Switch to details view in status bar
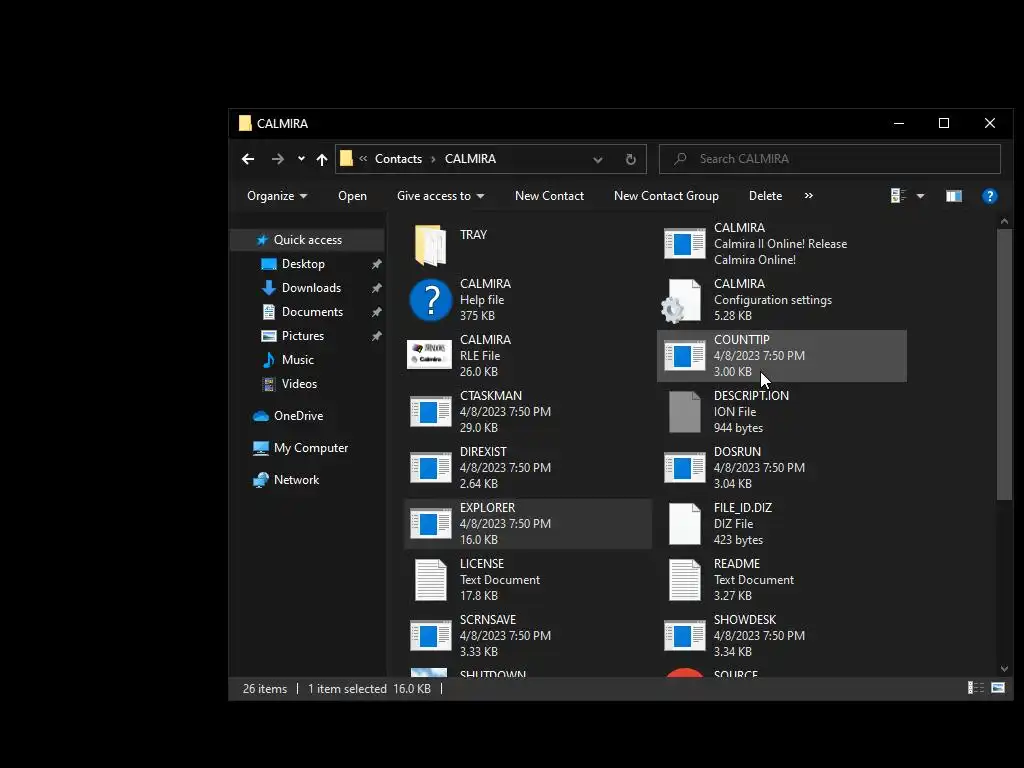This screenshot has width=1024, height=768. tap(975, 688)
